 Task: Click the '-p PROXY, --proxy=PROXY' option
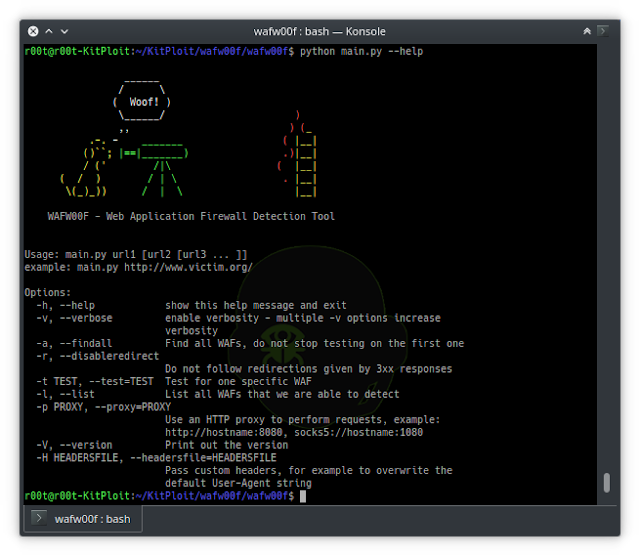[x=104, y=407]
